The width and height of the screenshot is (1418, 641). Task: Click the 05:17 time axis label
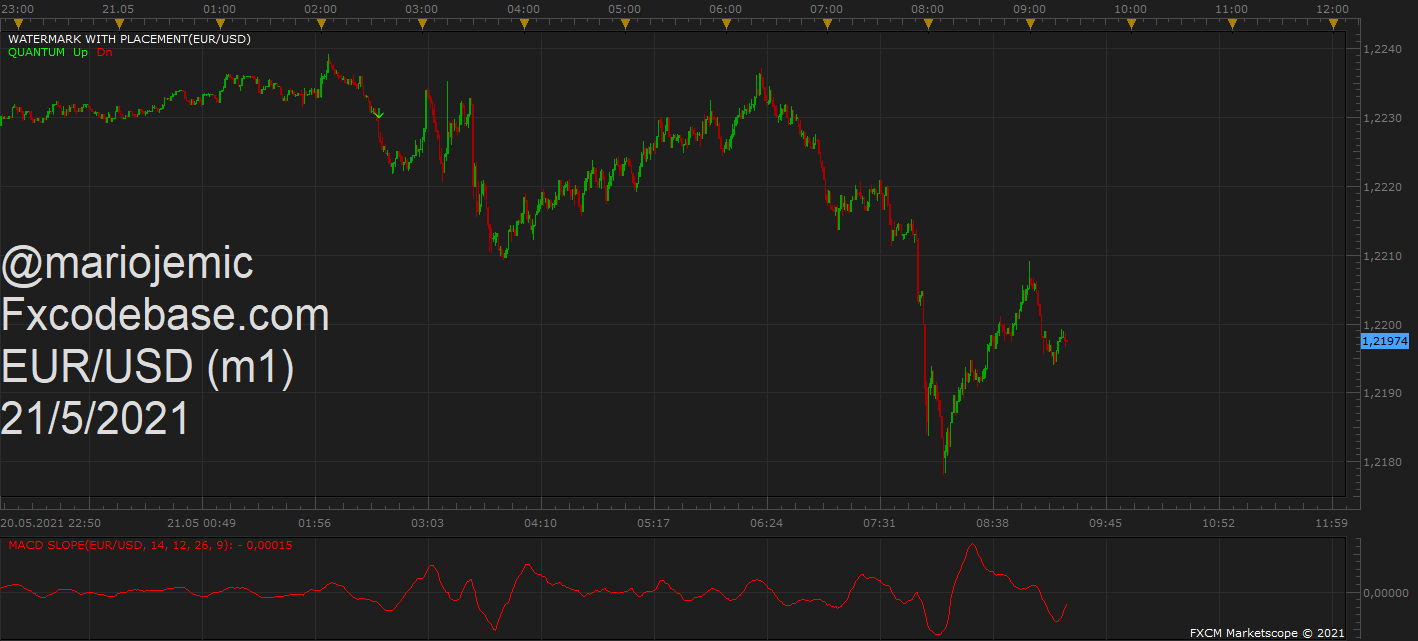click(x=653, y=522)
